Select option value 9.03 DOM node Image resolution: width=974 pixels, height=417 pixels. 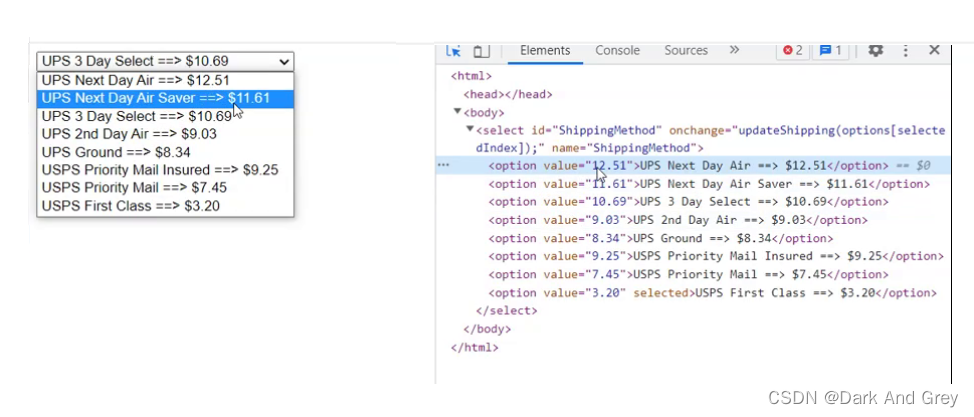tap(678, 220)
